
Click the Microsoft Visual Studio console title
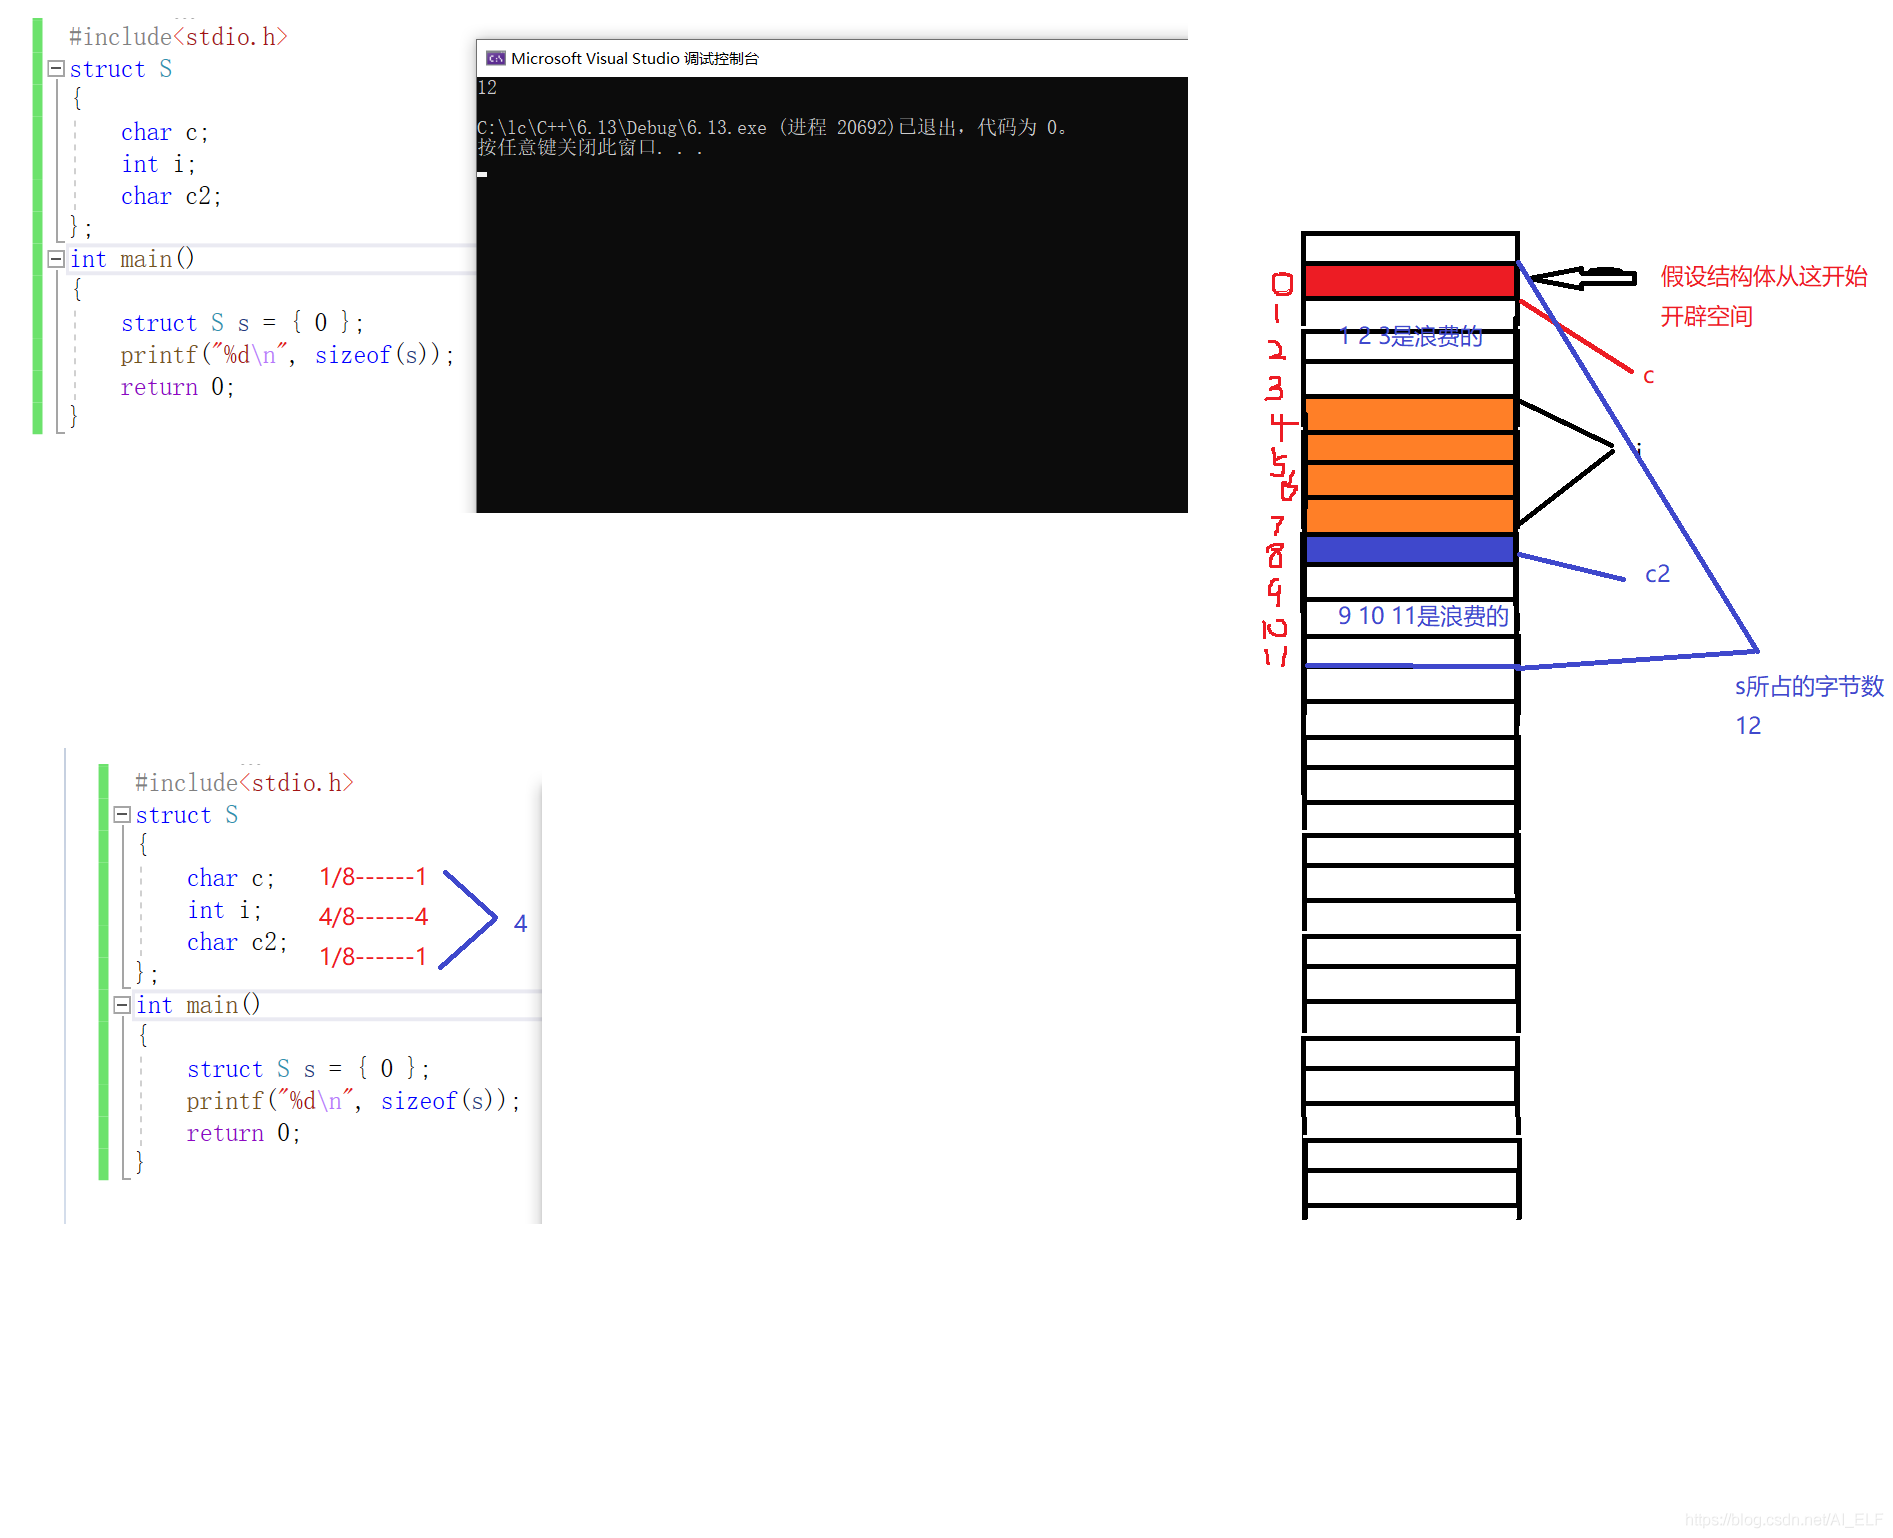[x=634, y=58]
